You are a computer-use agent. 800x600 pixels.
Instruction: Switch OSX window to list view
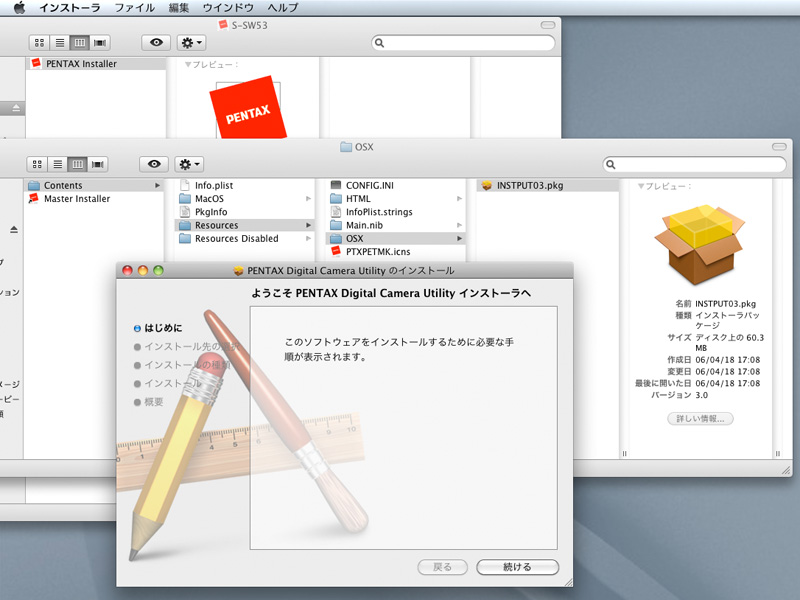click(58, 164)
